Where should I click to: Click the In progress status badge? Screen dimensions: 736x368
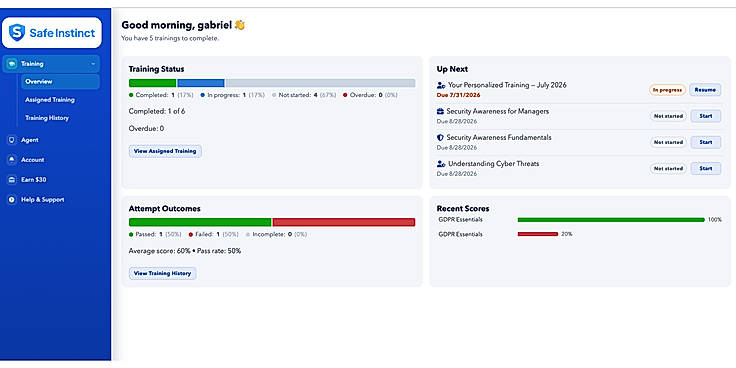coord(667,90)
